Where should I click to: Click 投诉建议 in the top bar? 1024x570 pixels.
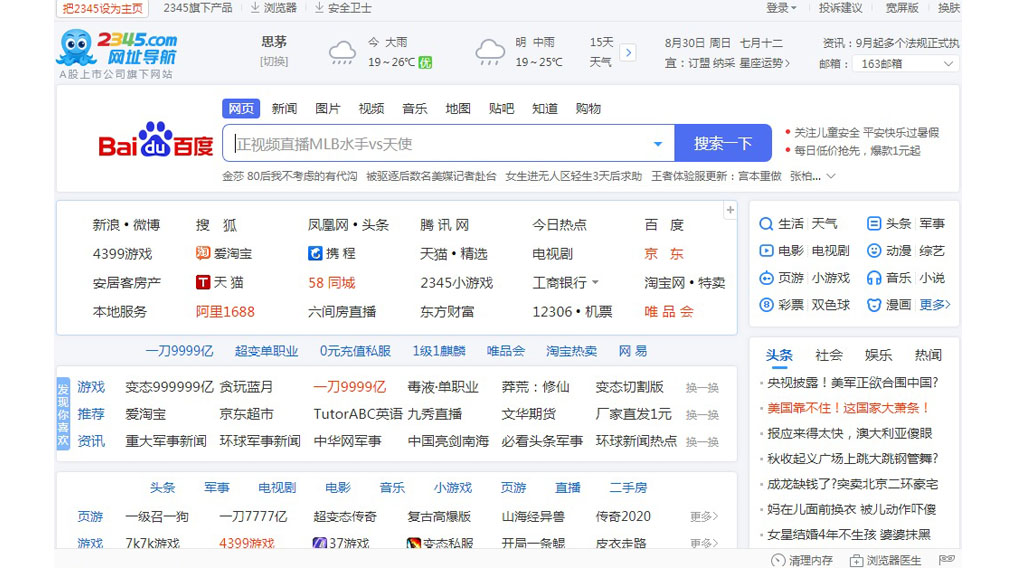tap(840, 8)
